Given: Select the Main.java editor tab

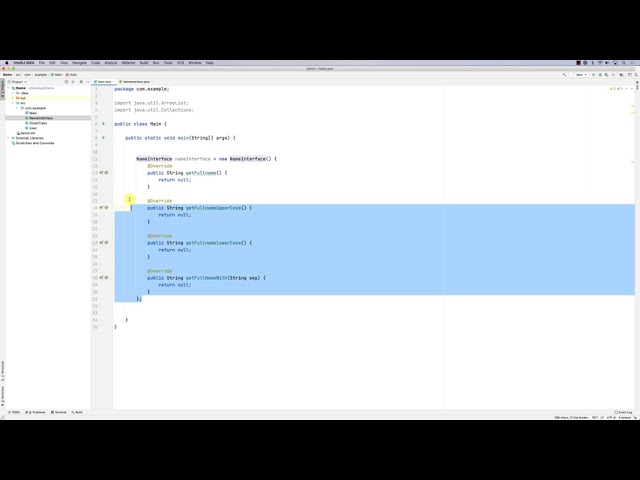Looking at the screenshot, I should coord(104,82).
